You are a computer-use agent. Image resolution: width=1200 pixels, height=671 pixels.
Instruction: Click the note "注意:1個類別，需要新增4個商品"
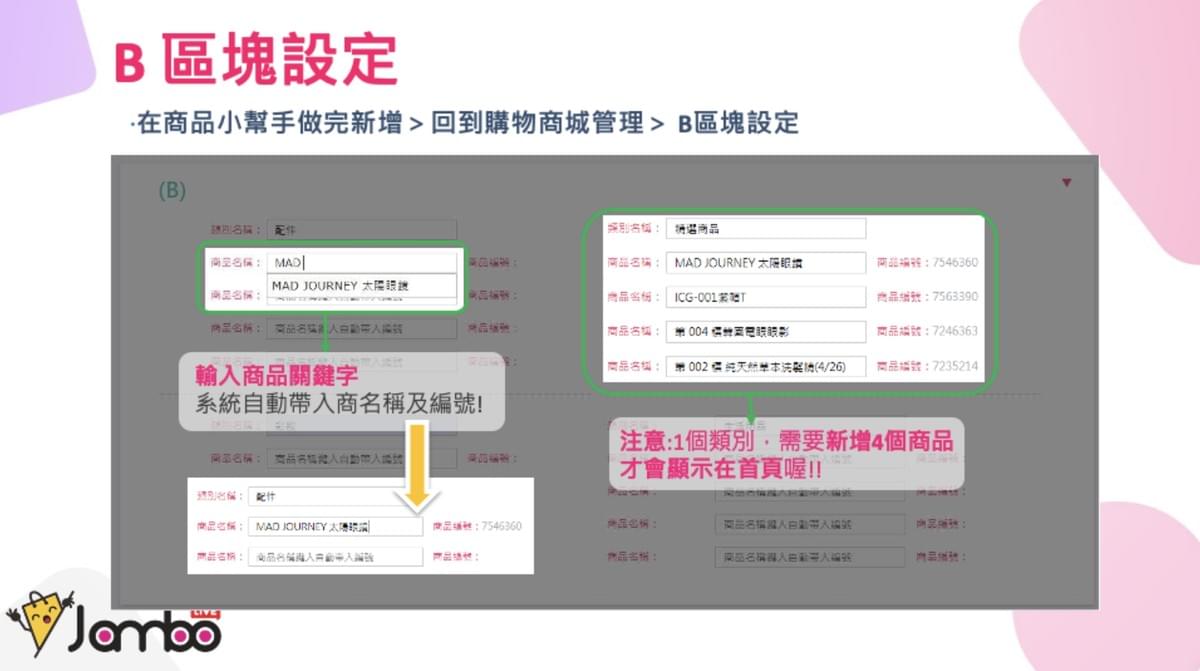pos(786,441)
